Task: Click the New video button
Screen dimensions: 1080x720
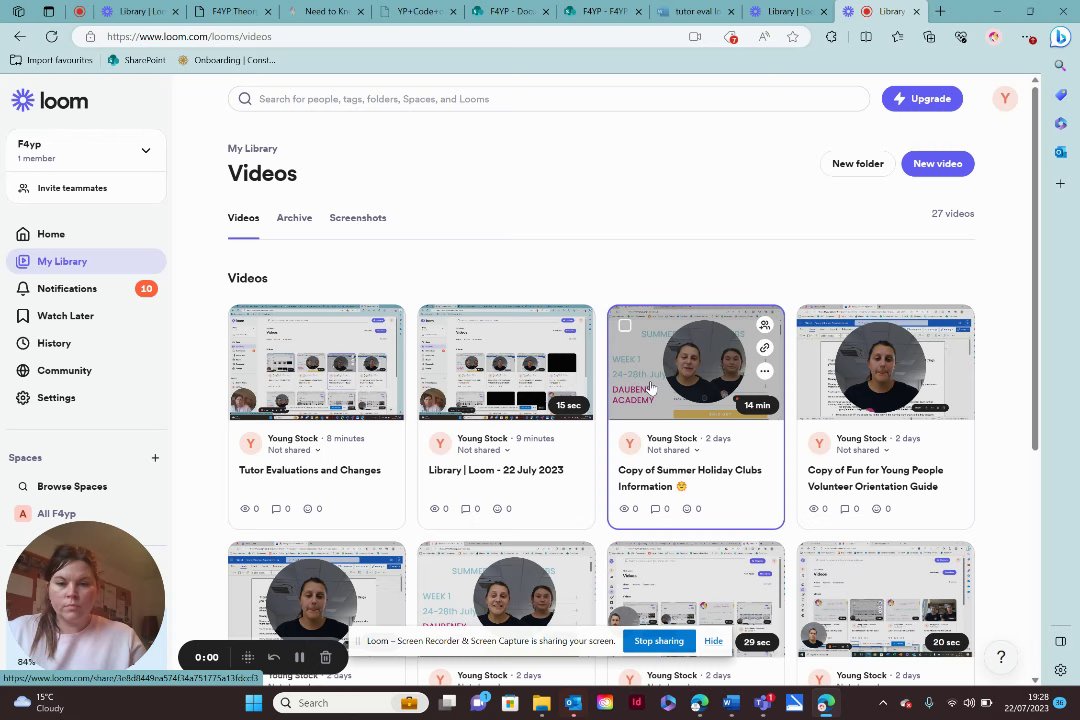Action: click(x=937, y=163)
